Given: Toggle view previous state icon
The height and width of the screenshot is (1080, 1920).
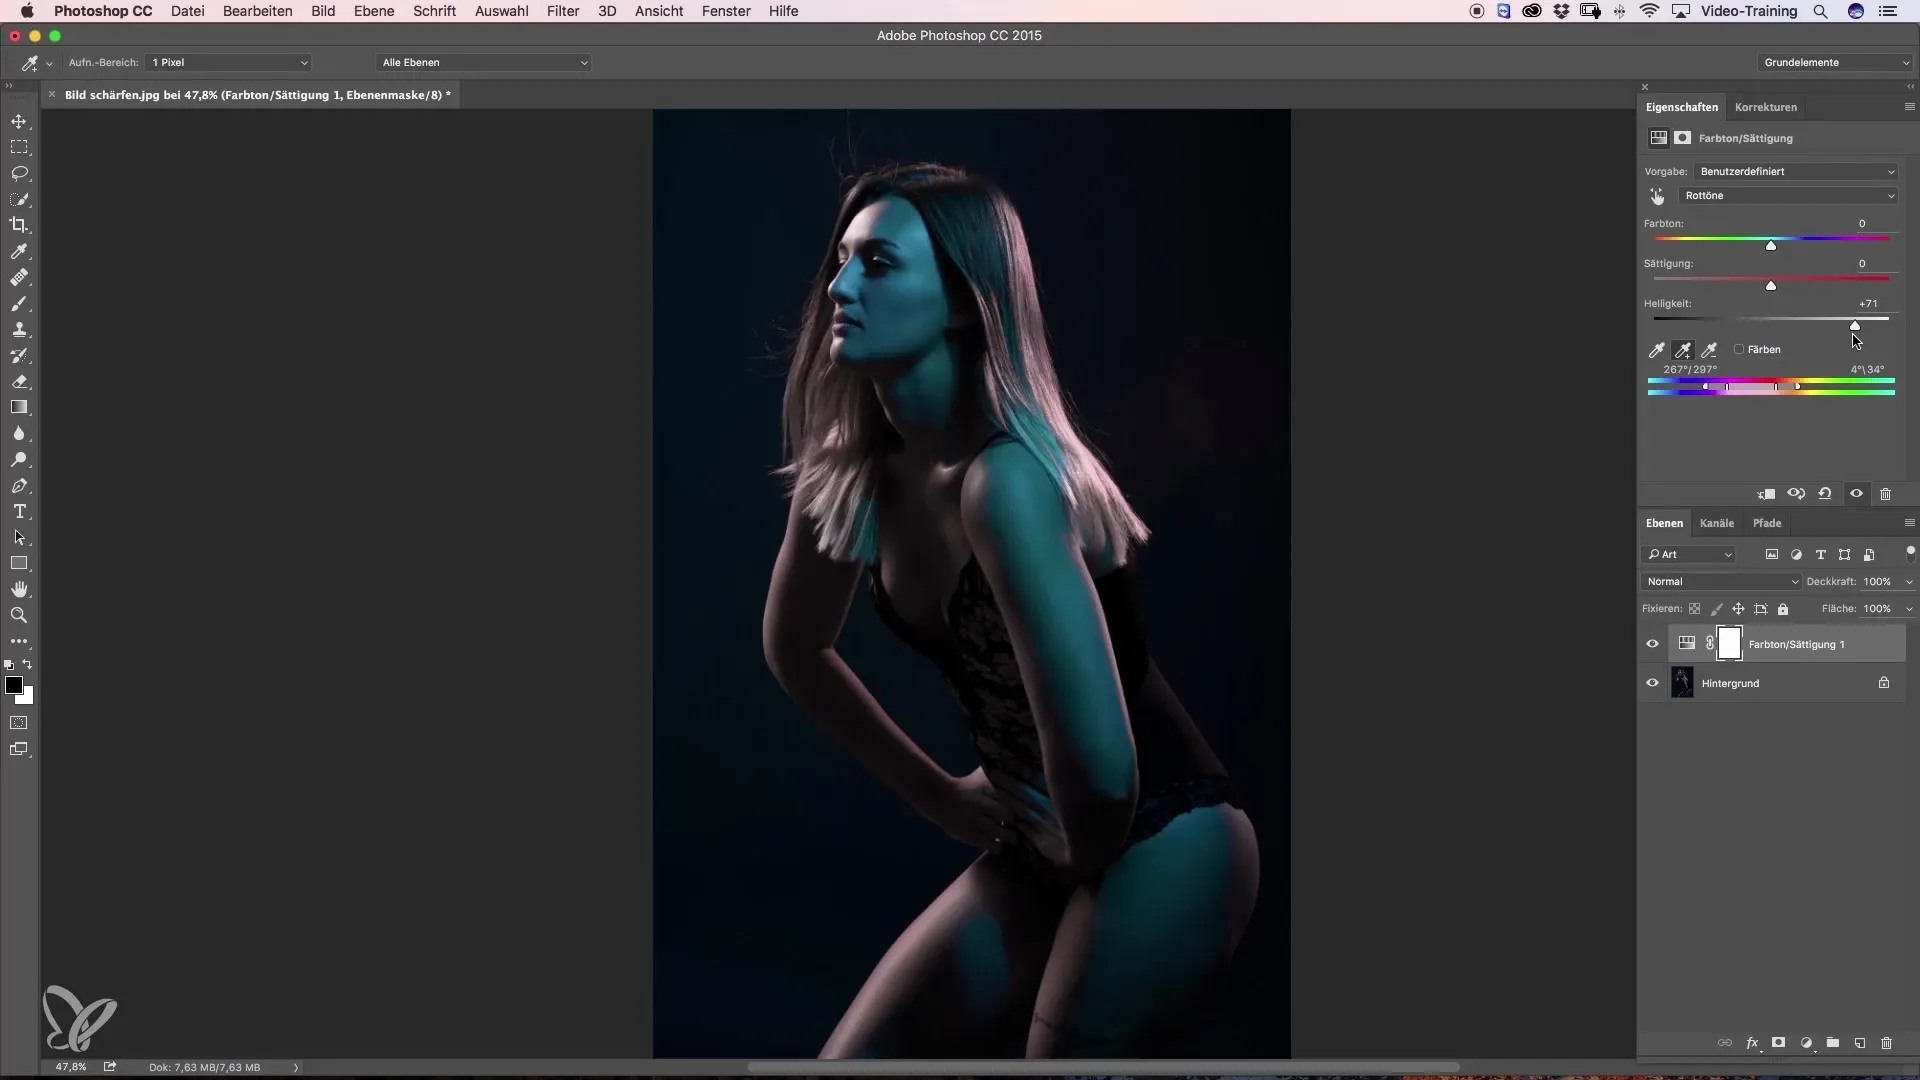Looking at the screenshot, I should tap(1796, 494).
